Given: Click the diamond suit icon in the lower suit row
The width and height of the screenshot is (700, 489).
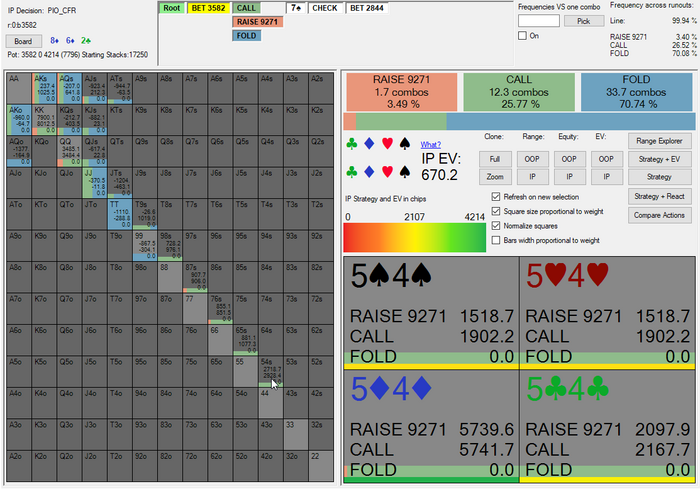Looking at the screenshot, I should [x=369, y=172].
